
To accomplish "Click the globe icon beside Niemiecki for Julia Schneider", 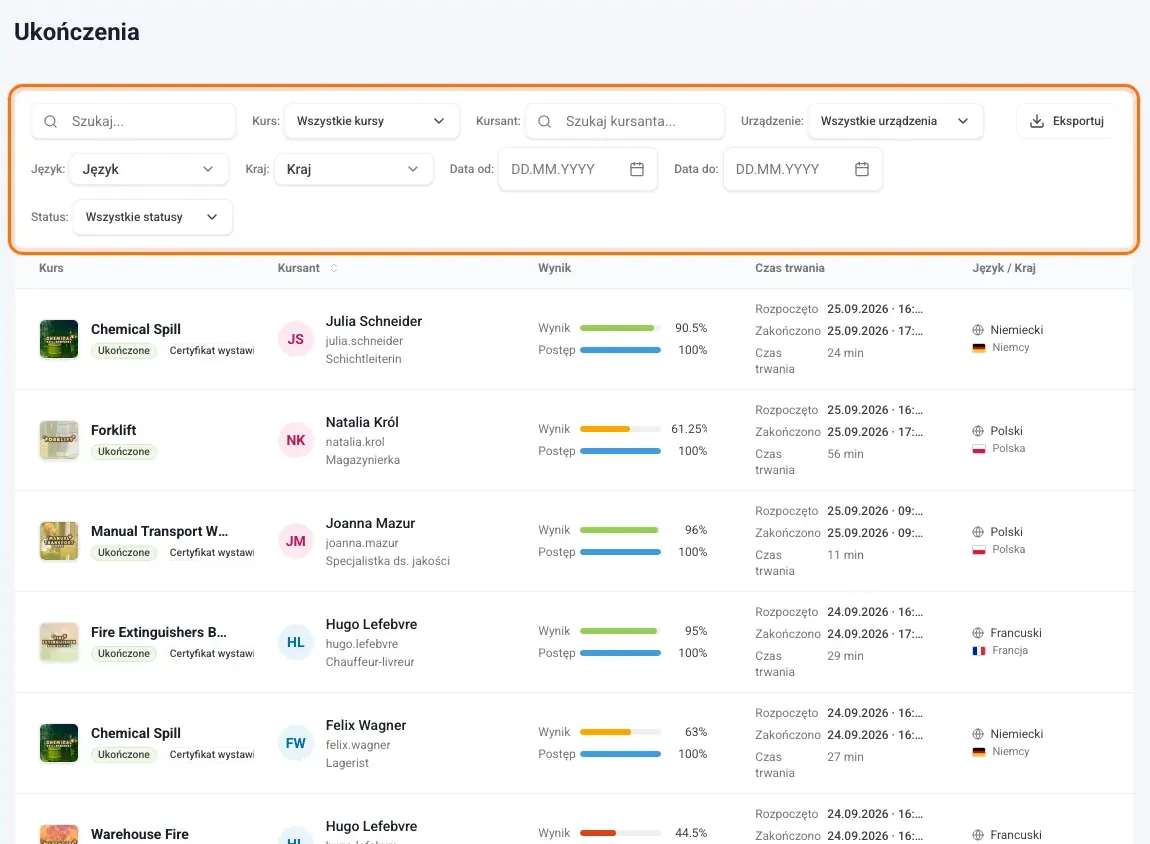I will (x=978, y=330).
